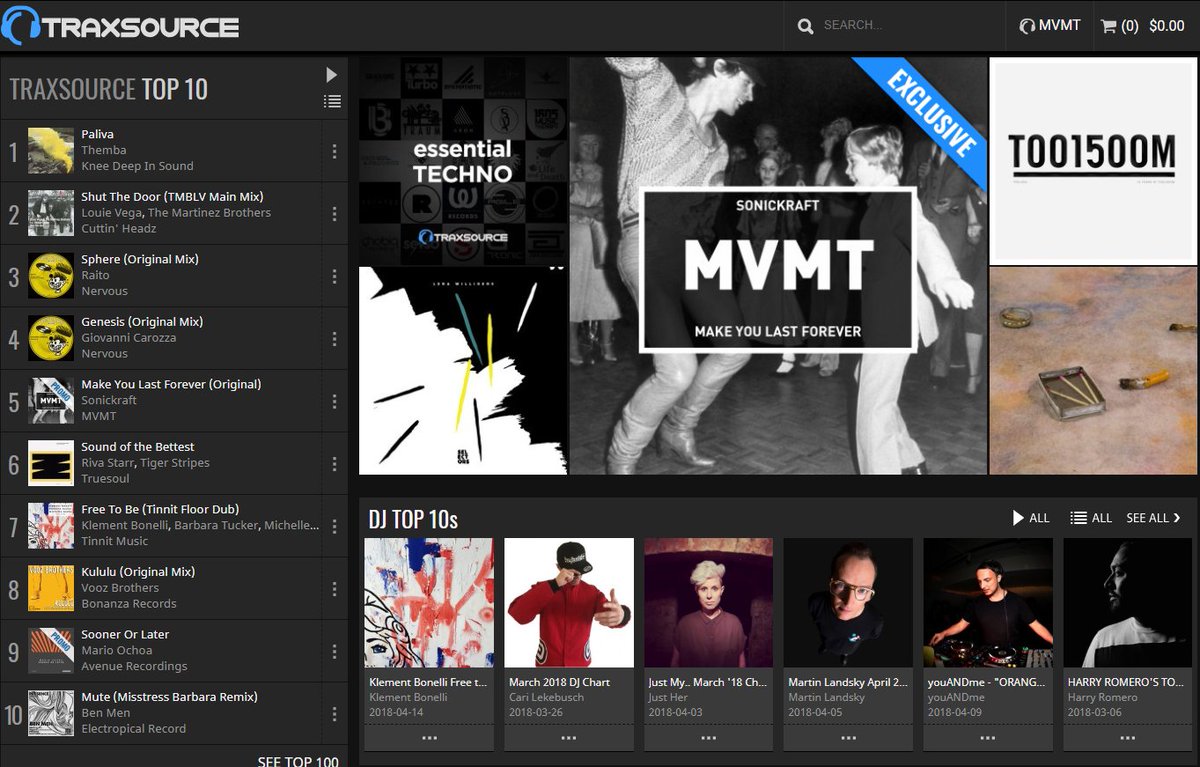Image resolution: width=1200 pixels, height=767 pixels.
Task: Open artist Raito
Action: 96,275
